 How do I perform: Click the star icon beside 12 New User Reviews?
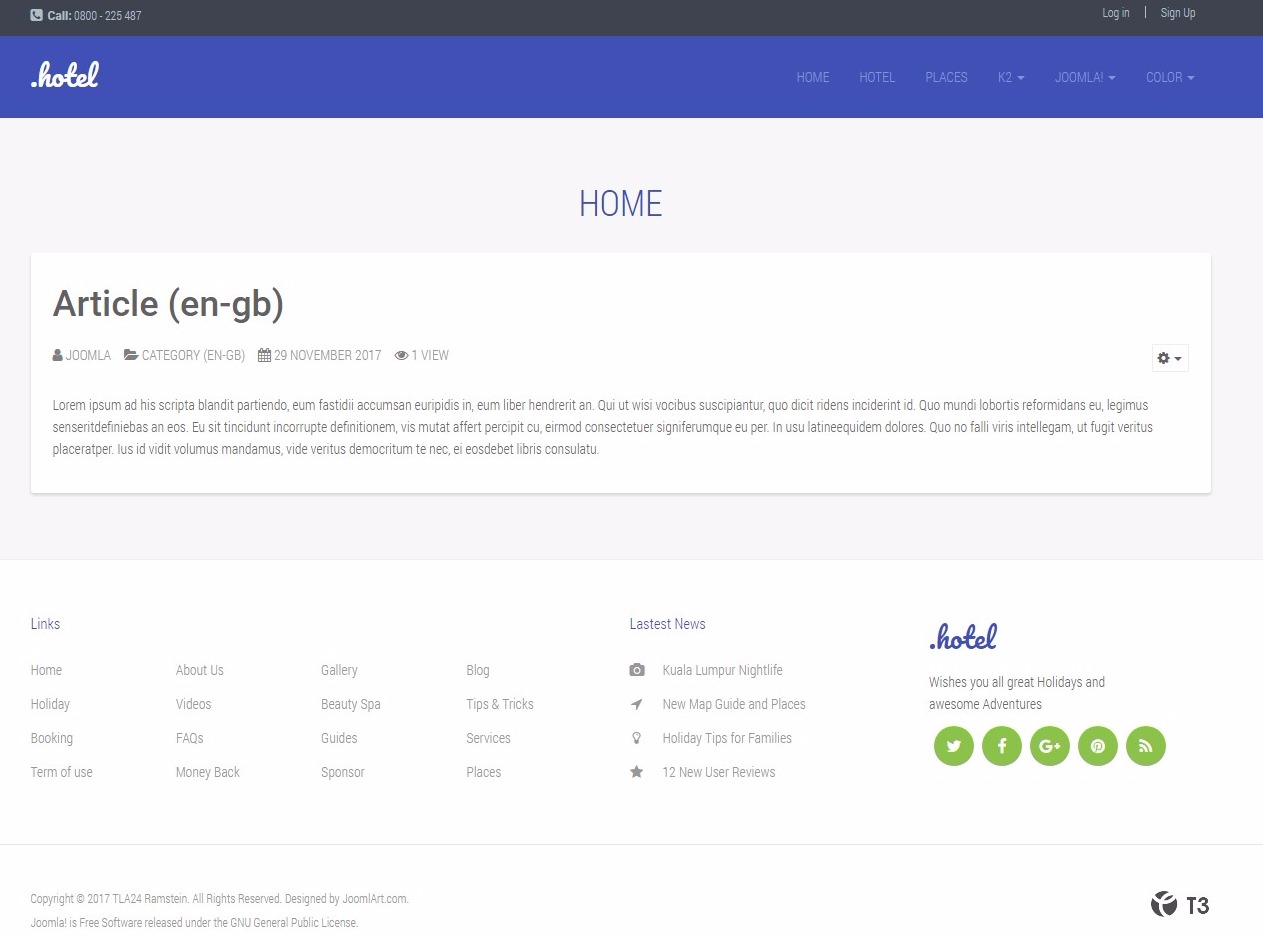637,771
